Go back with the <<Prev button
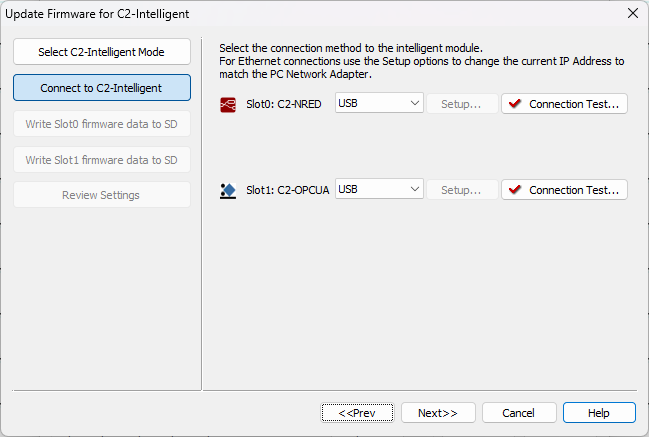The image size is (649, 437). tap(357, 413)
